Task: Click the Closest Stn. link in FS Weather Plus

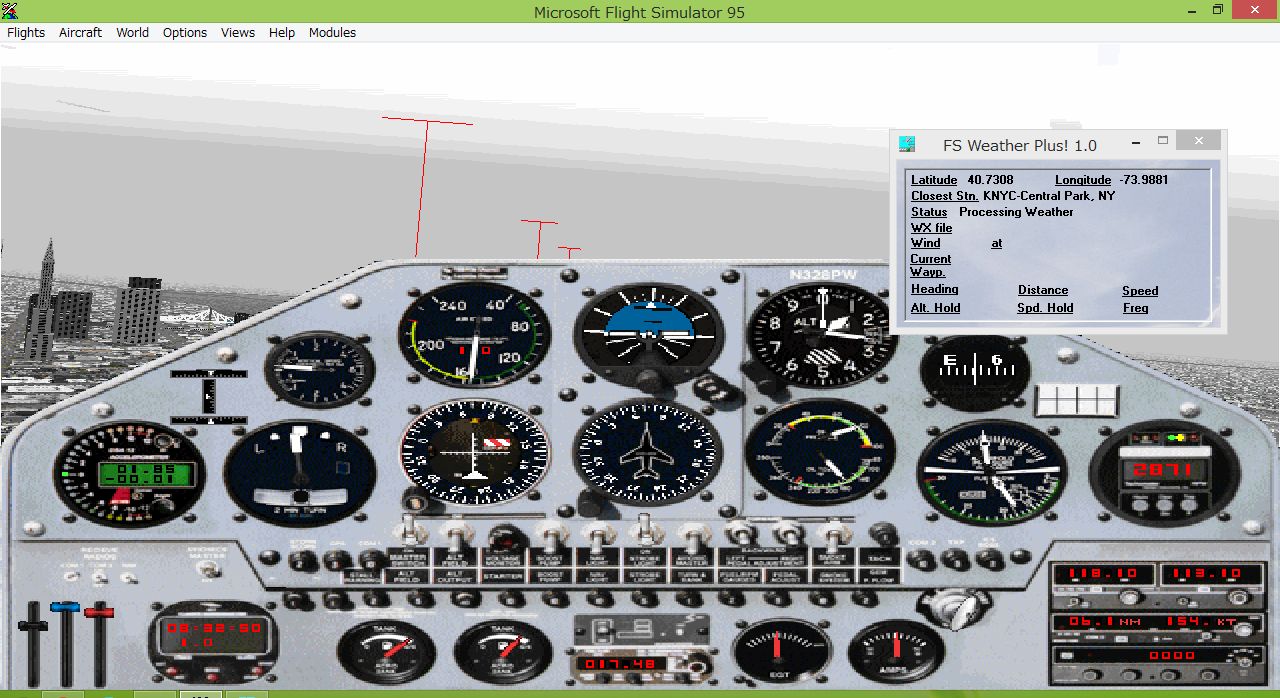Action: (x=944, y=196)
